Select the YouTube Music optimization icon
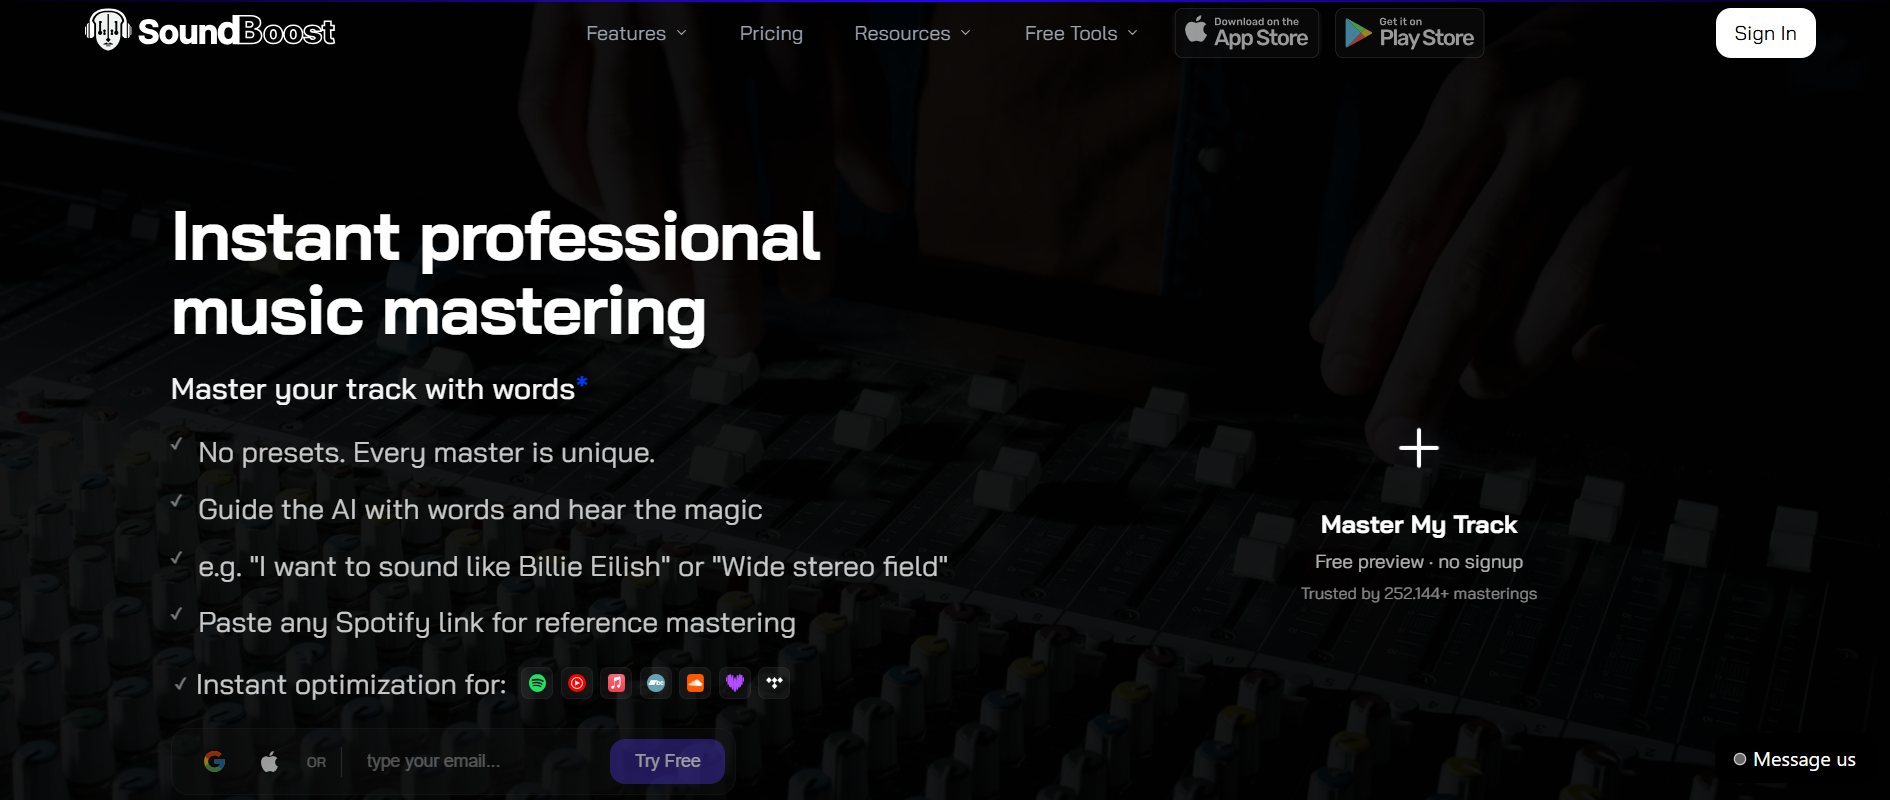Image resolution: width=1890 pixels, height=800 pixels. click(577, 683)
